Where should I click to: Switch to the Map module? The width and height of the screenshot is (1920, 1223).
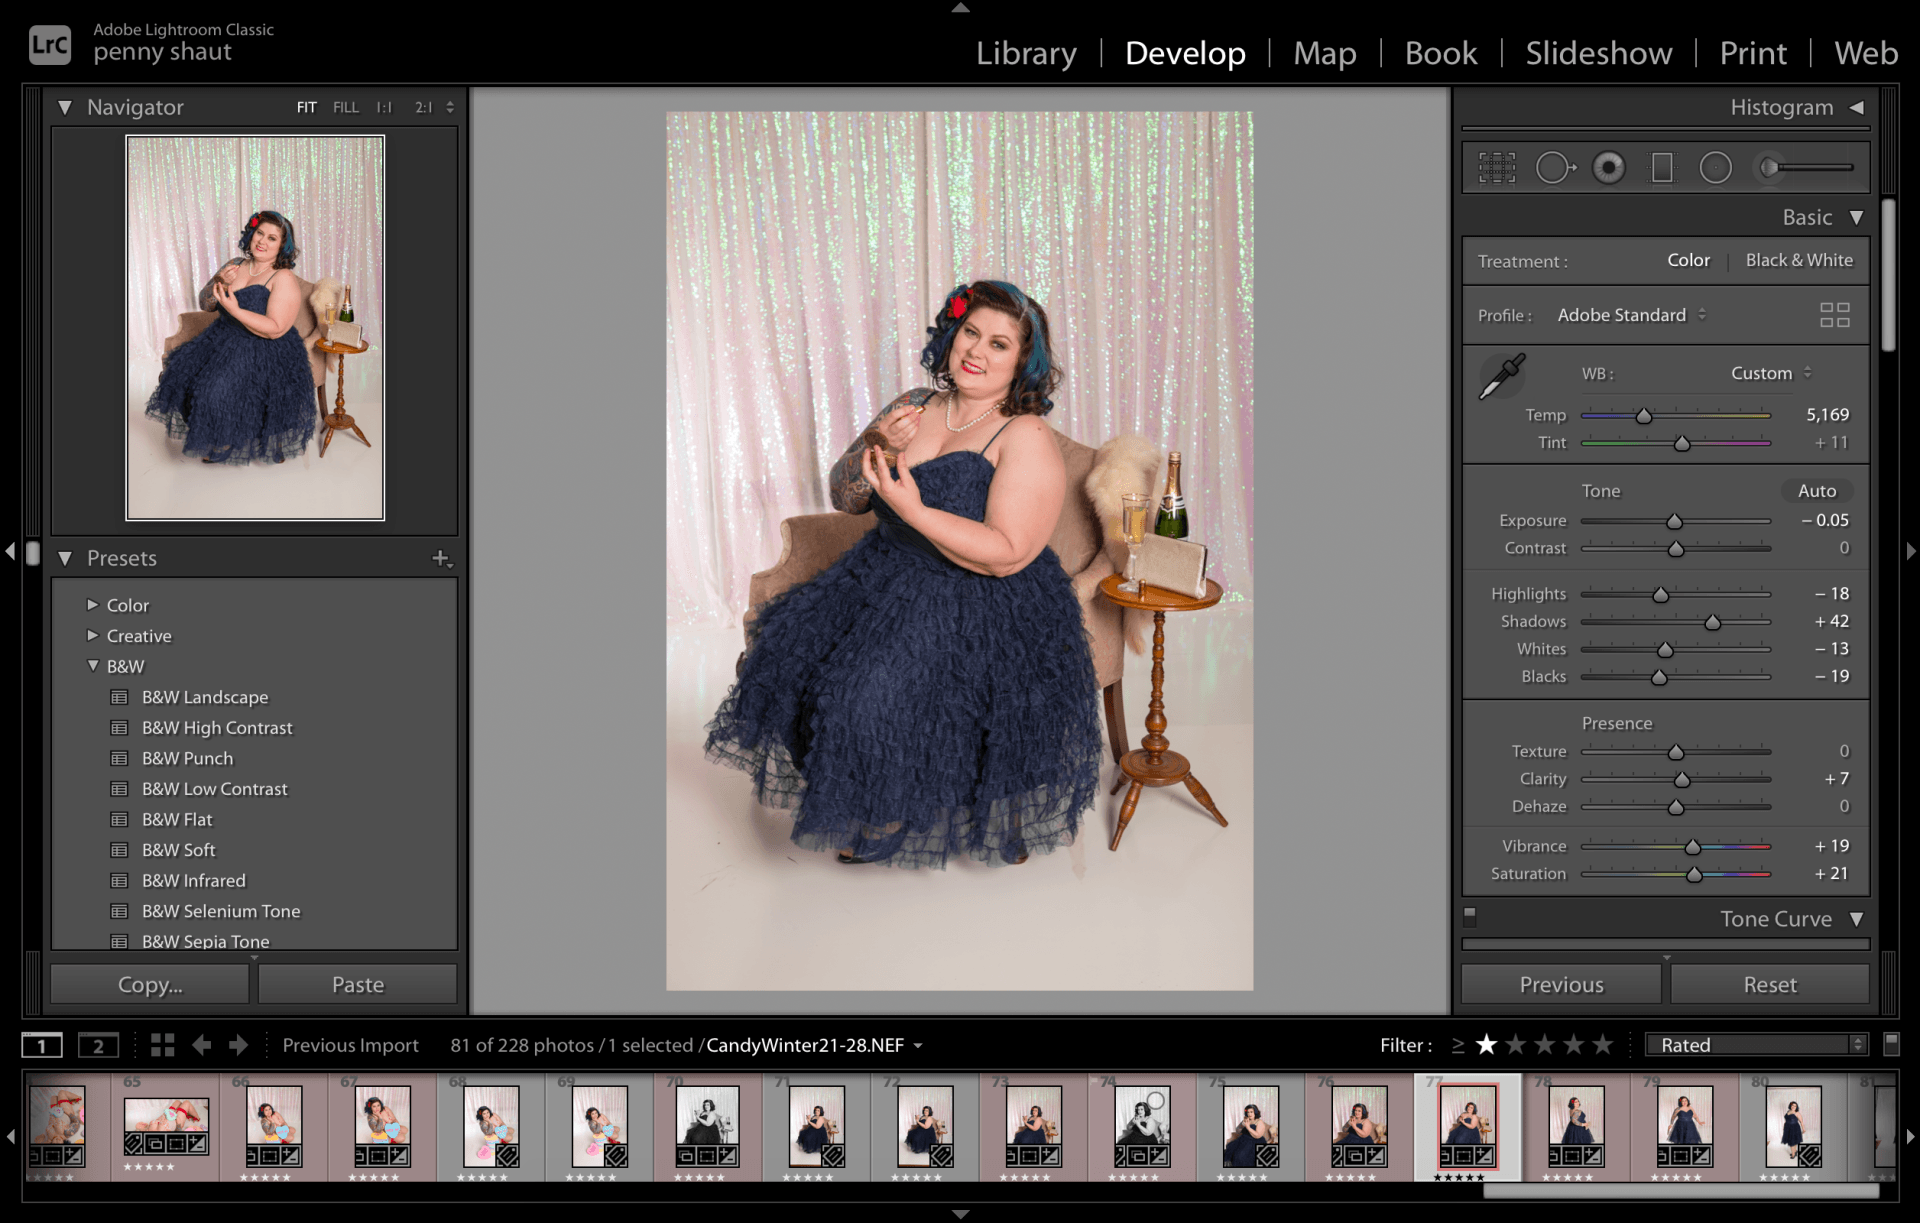(x=1325, y=53)
